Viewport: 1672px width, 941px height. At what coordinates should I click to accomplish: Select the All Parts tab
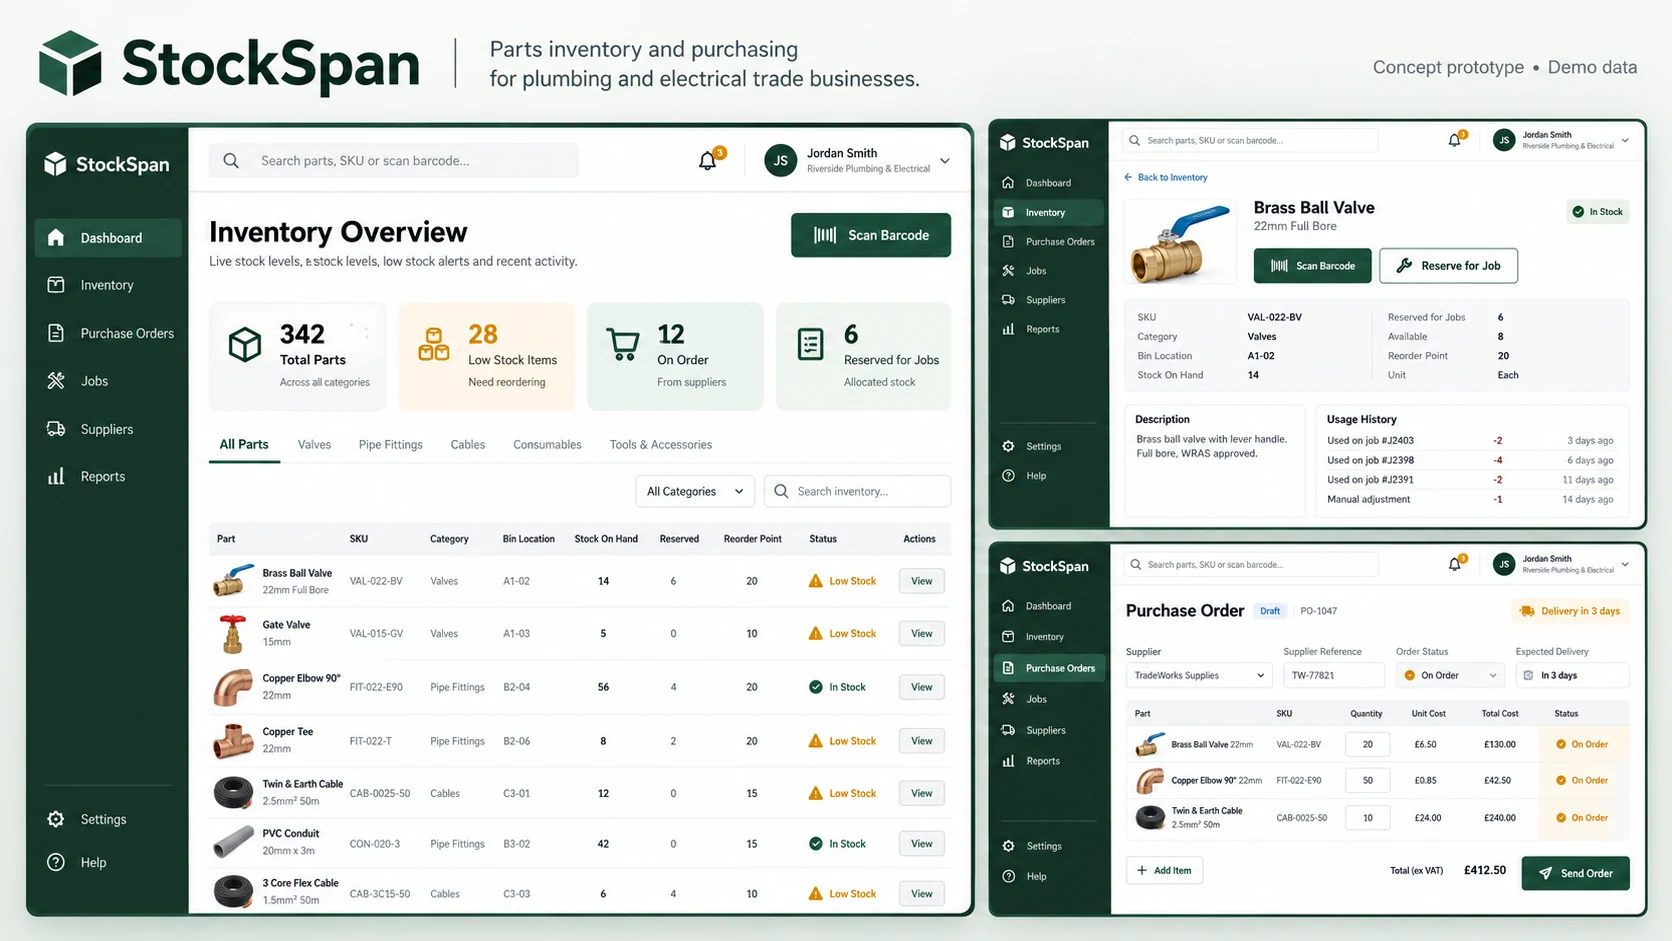coord(244,444)
